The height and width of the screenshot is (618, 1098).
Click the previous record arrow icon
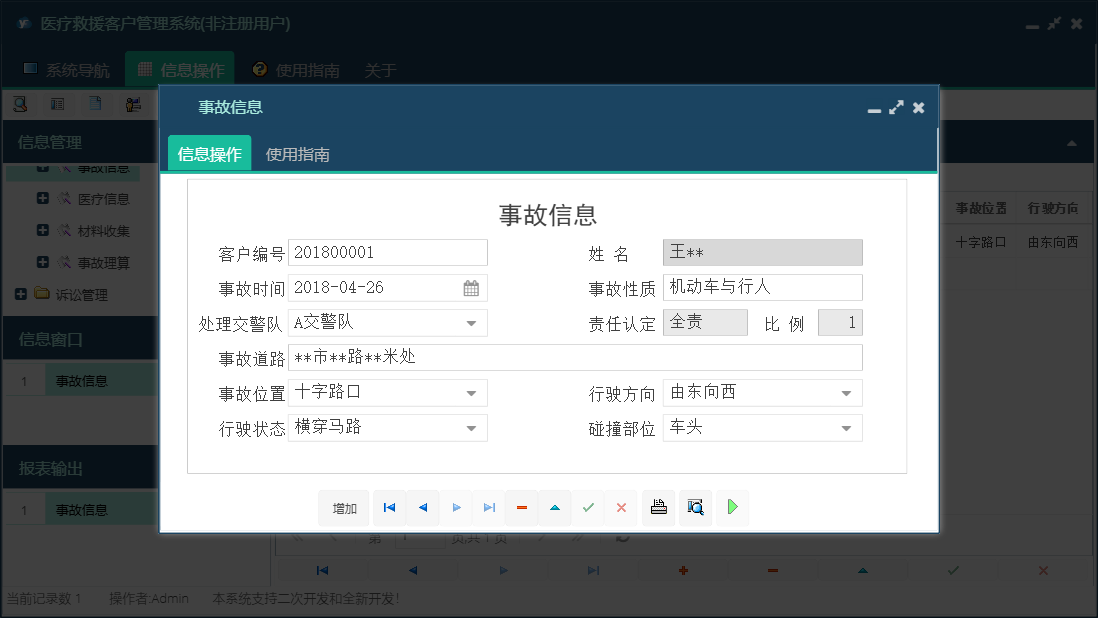422,507
